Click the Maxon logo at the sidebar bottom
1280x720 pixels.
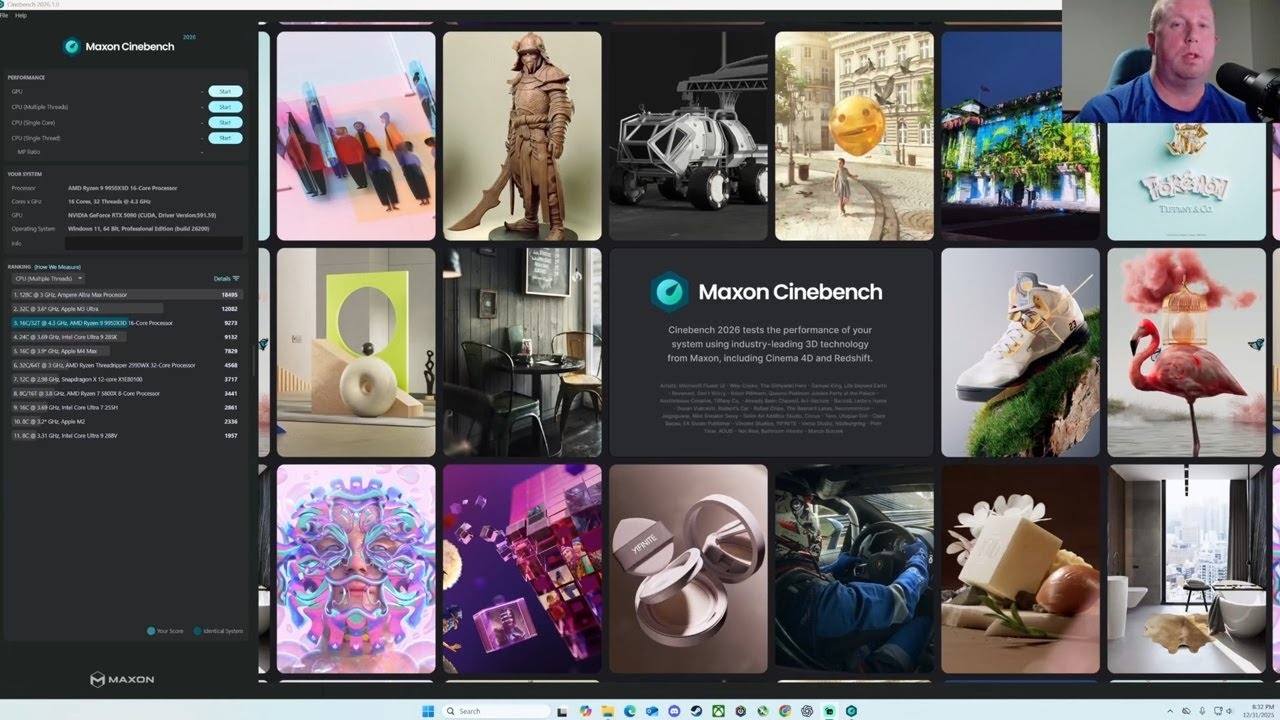[x=122, y=680]
